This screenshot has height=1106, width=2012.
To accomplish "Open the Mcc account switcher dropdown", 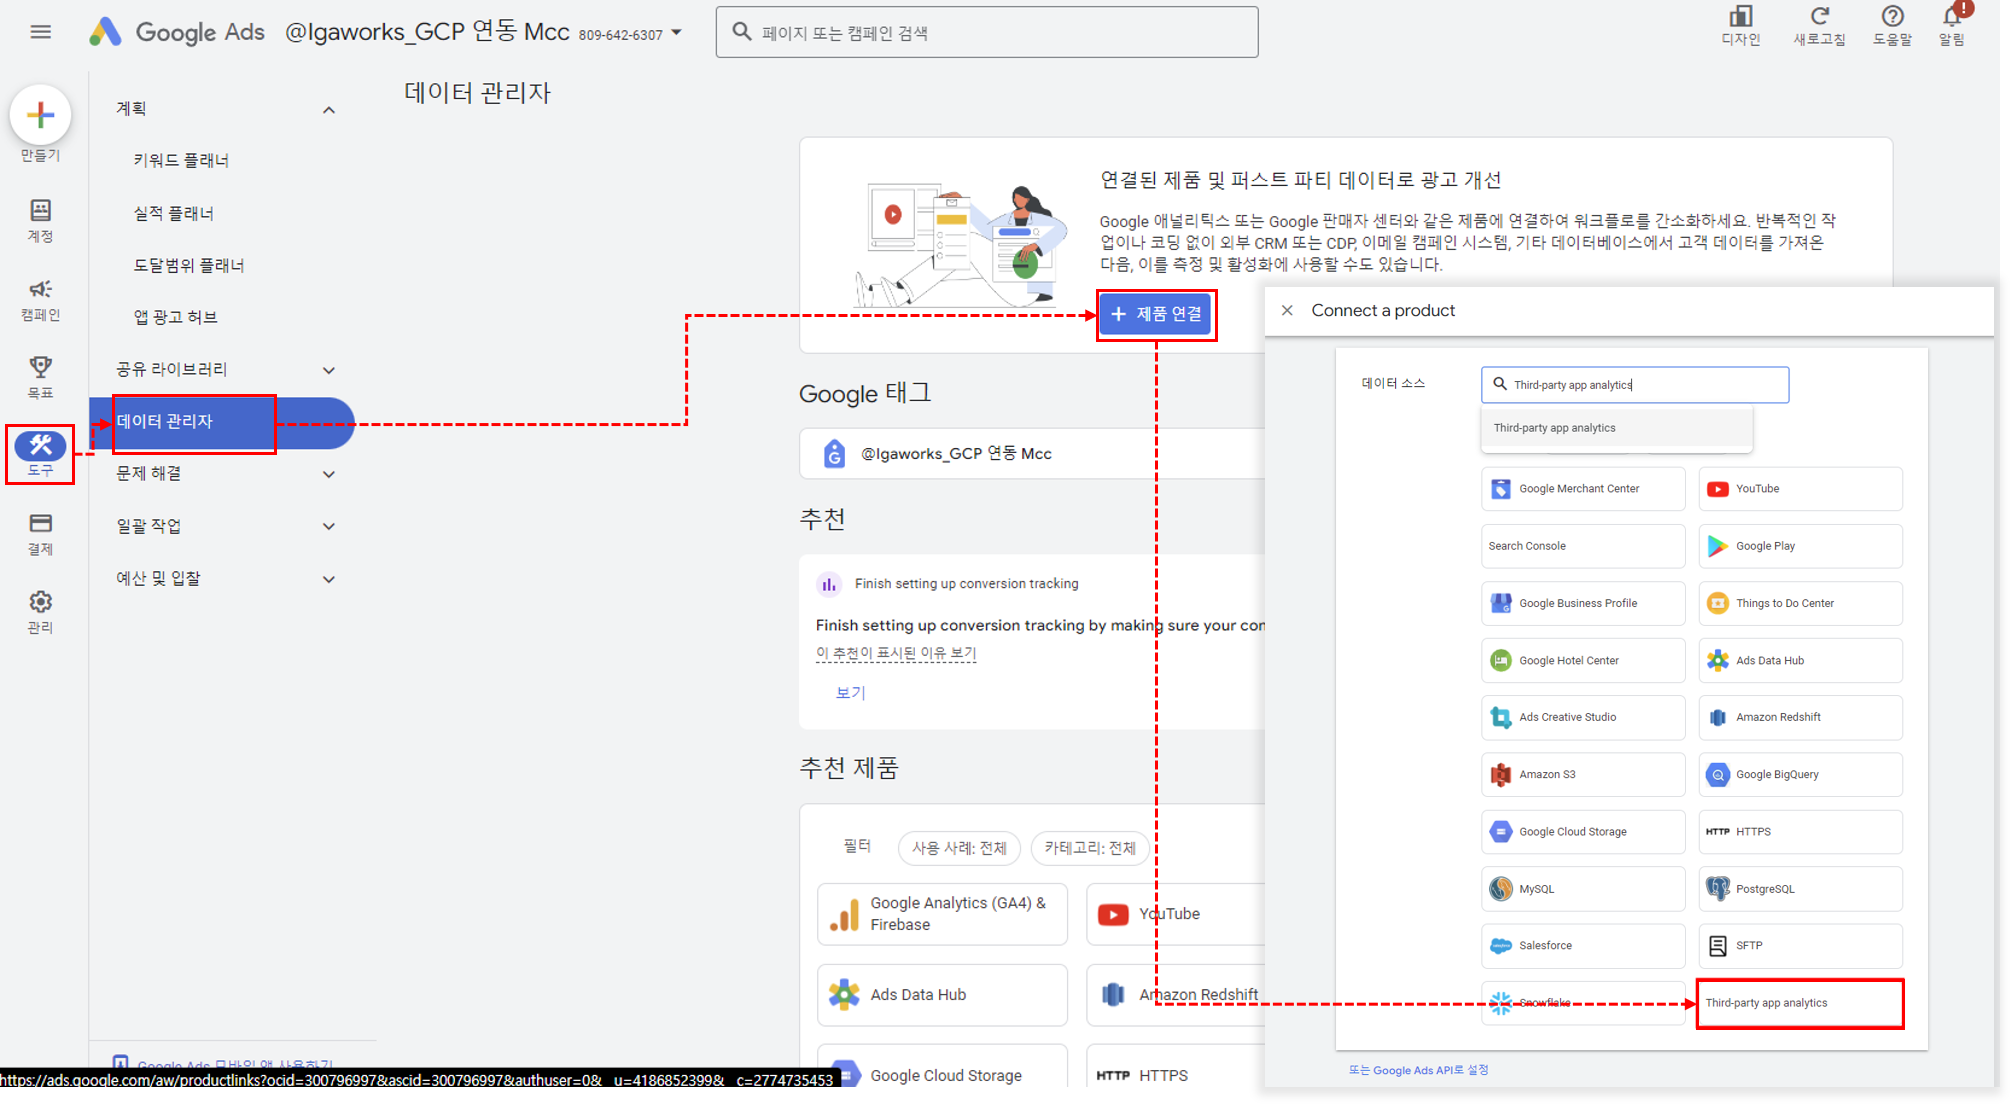I will point(678,31).
